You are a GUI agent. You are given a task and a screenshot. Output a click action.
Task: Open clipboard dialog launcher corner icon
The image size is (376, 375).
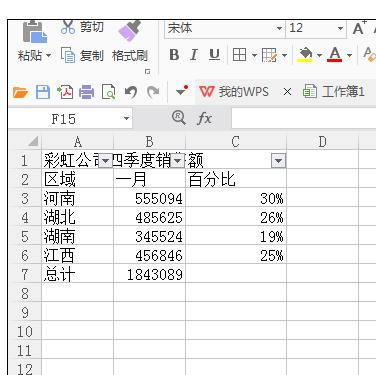click(148, 72)
